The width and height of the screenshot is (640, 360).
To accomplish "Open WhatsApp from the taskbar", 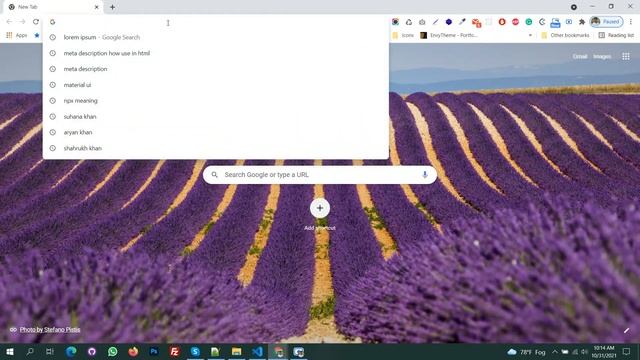I will click(113, 351).
